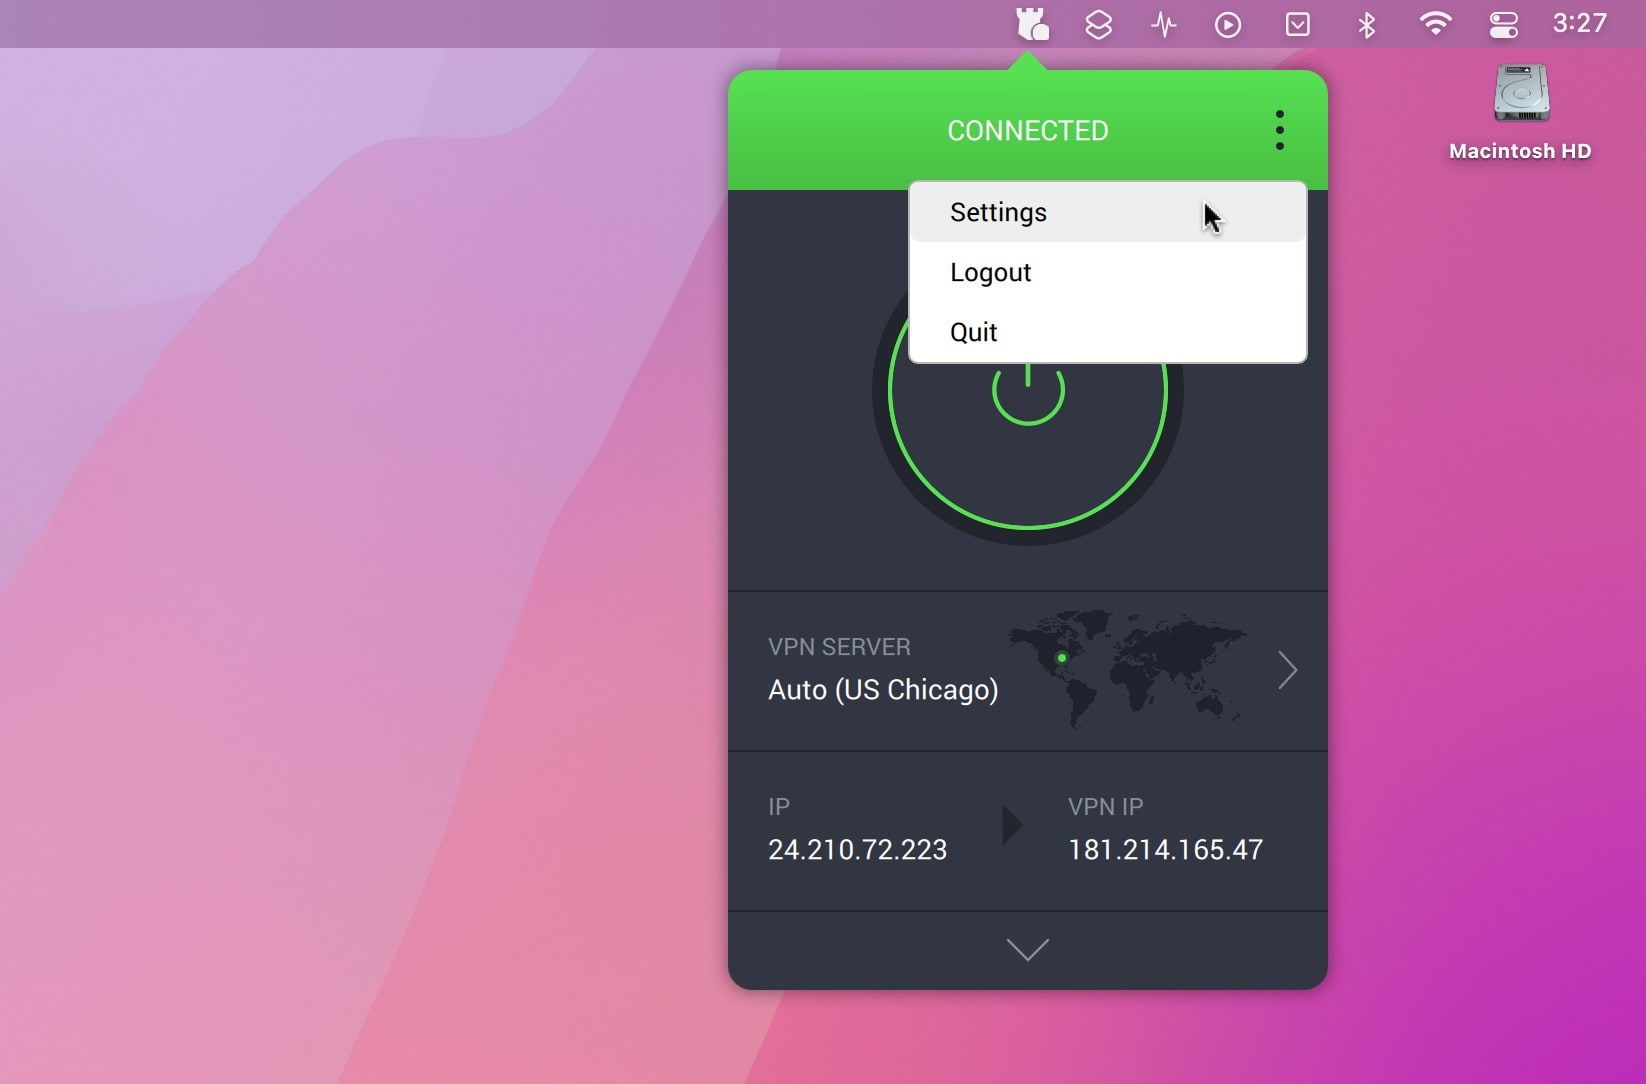Viewport: 1646px width, 1084px height.
Task: Click the play circle menu bar icon
Action: tap(1228, 24)
